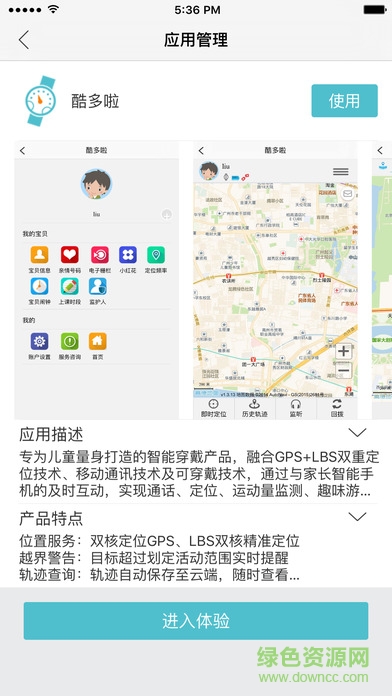The image size is (392, 696).
Task: Tap the 上课时段 pencil icon in preview
Action: click(x=70, y=286)
